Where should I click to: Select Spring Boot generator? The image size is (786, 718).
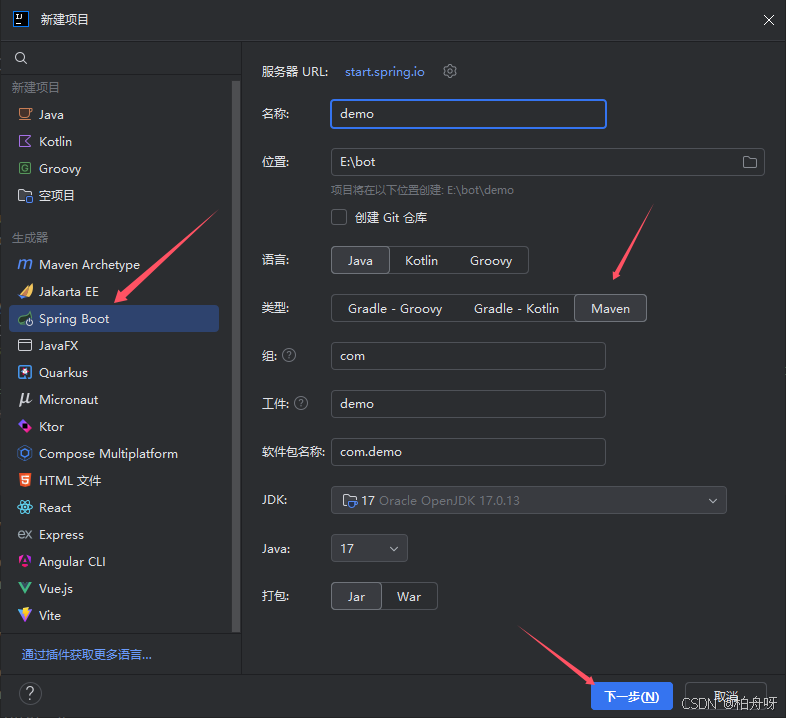tap(114, 318)
